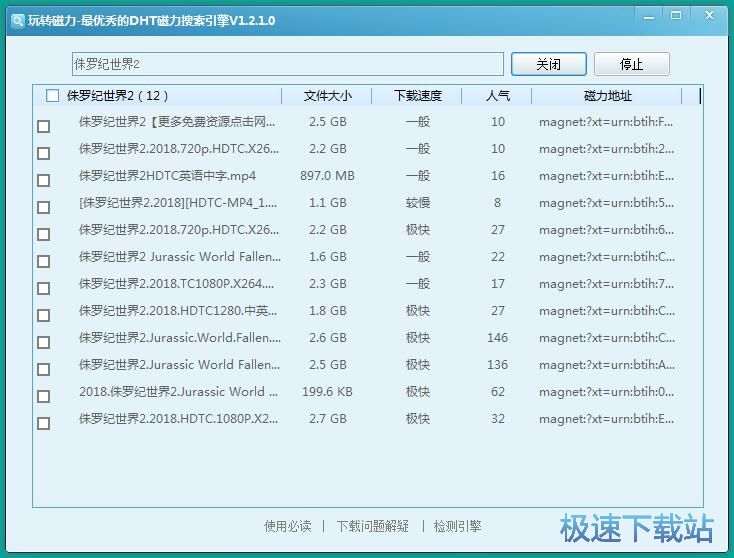The image size is (734, 558).
Task: Open the 下载问题解疑 link
Action: click(x=373, y=525)
